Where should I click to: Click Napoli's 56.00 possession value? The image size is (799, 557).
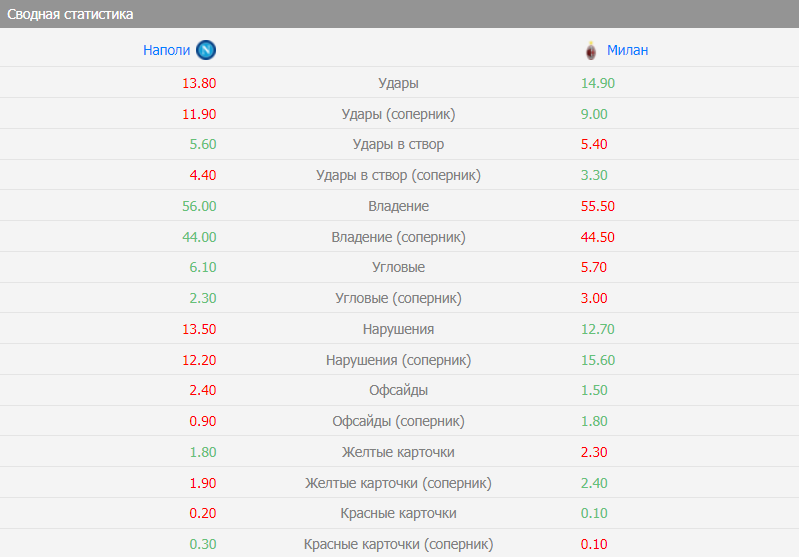[199, 206]
